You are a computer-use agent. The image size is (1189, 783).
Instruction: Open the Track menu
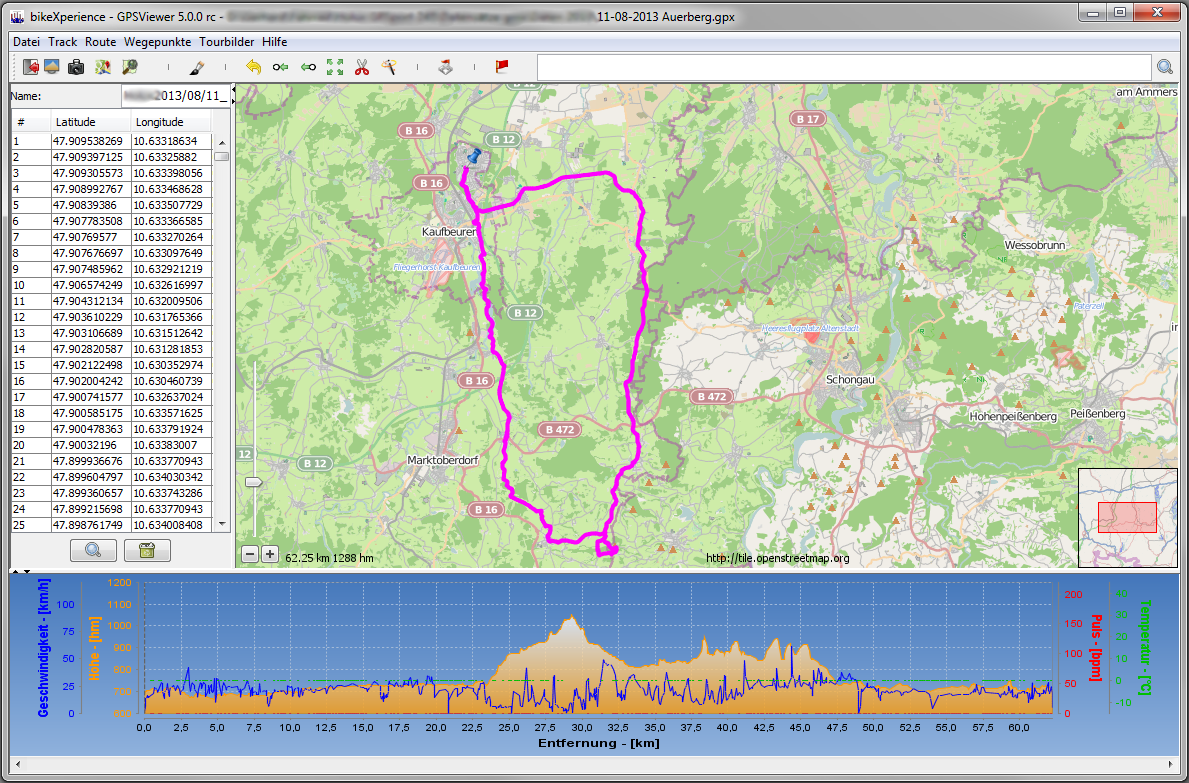[62, 42]
